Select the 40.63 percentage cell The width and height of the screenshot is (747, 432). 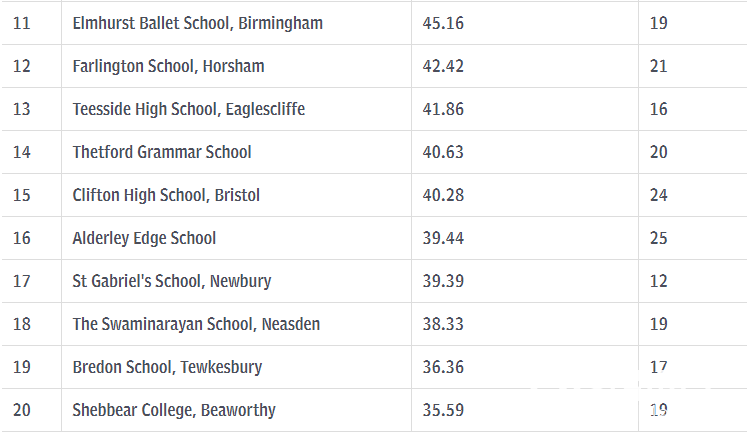443,152
